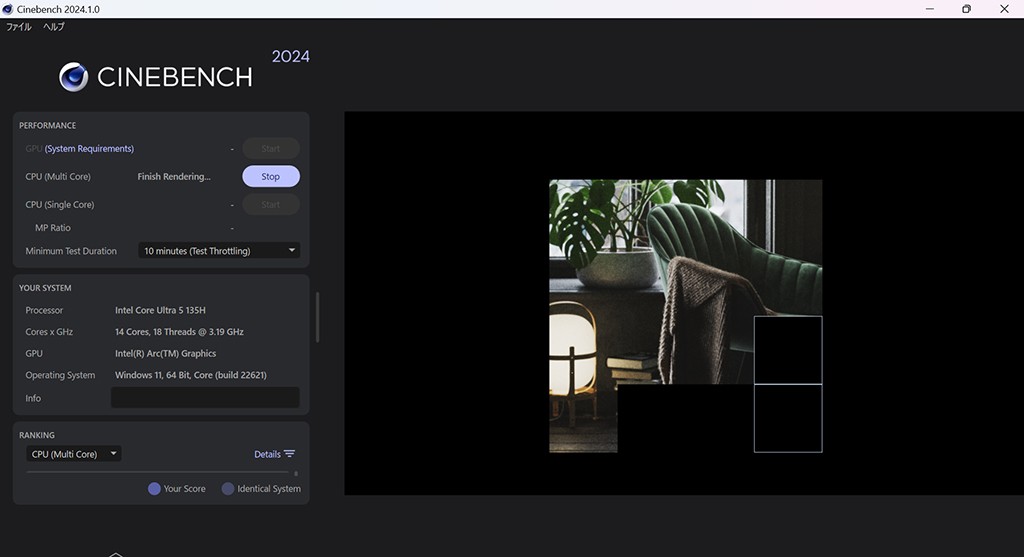Screen dimensions: 1024x557
Task: Open the ヘルプ menu
Action: point(53,27)
